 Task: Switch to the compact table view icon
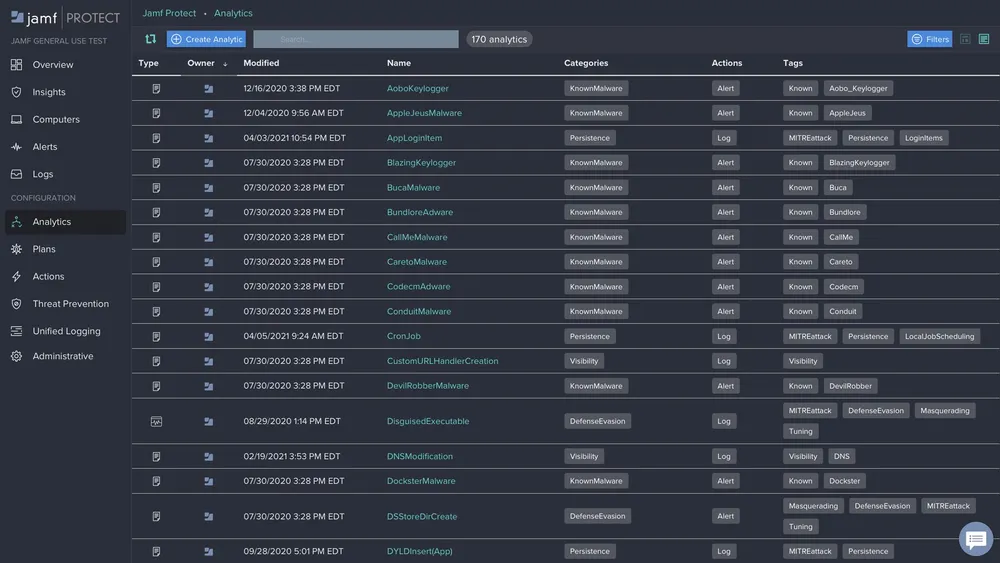pyautogui.click(x=965, y=39)
